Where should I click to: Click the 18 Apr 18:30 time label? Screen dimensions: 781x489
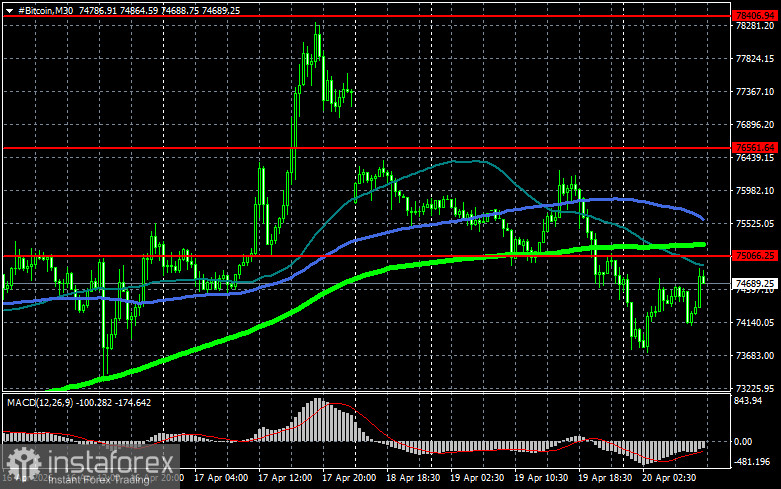click(413, 478)
